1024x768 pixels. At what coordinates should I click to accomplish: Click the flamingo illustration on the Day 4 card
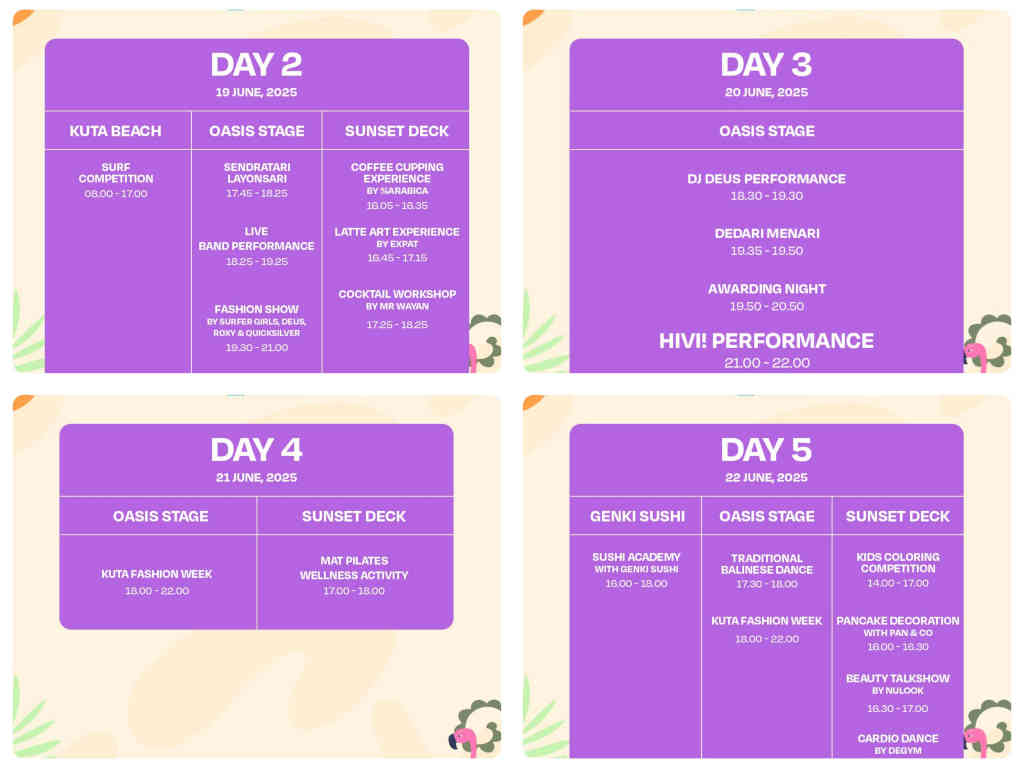tap(465, 741)
